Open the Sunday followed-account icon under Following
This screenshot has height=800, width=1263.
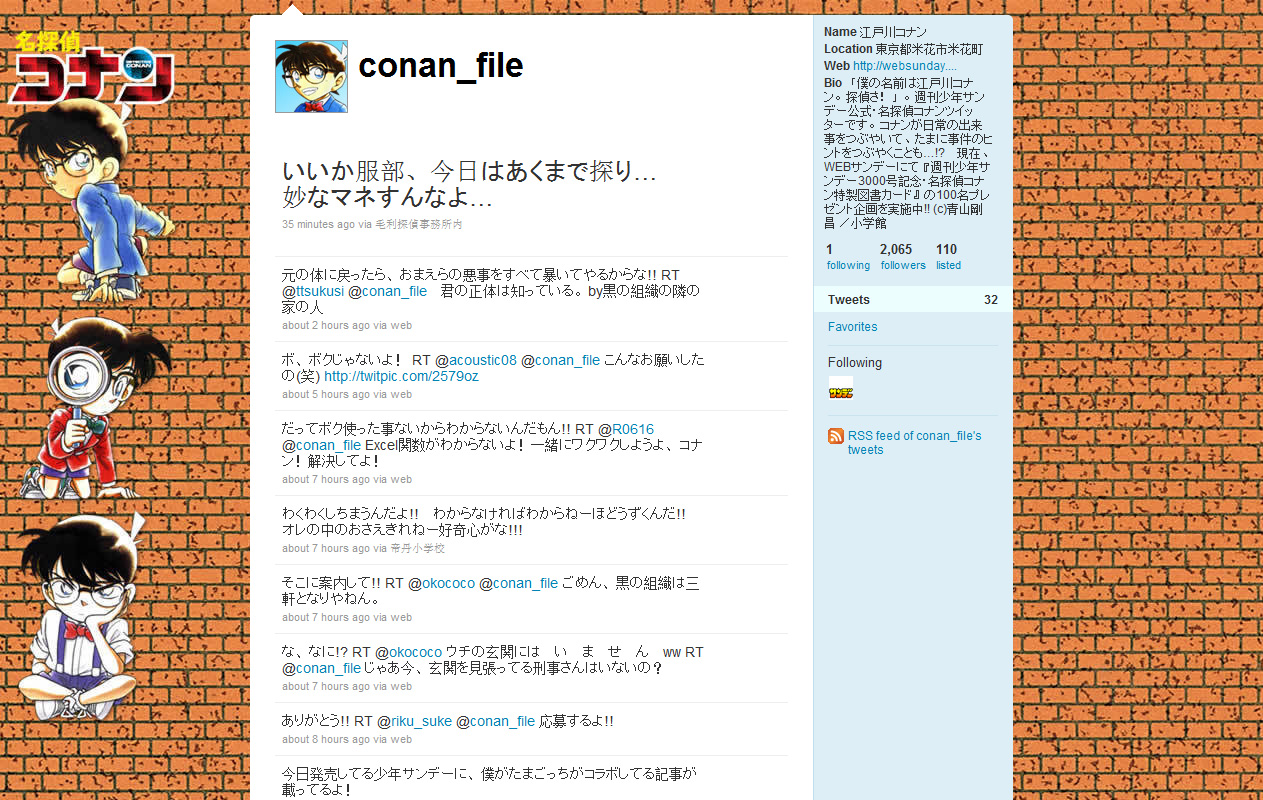point(840,392)
